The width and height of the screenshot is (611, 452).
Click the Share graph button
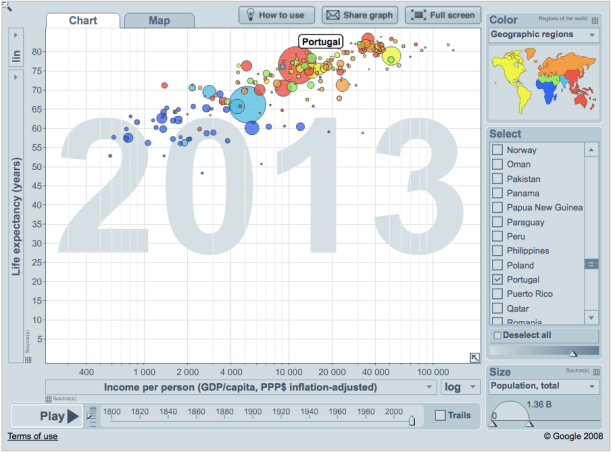360,15
